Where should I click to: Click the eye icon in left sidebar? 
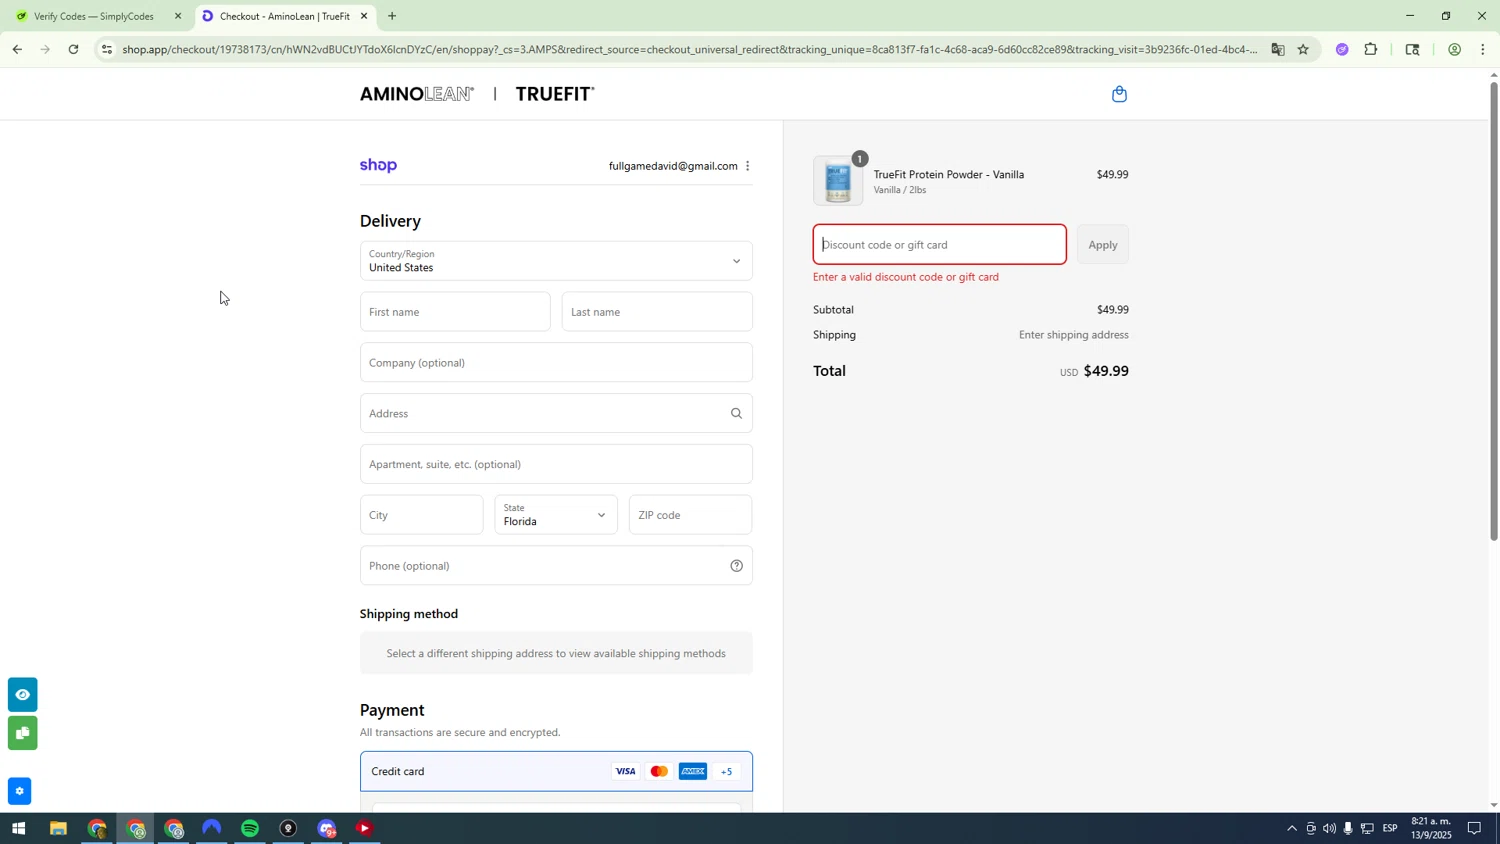coord(22,695)
